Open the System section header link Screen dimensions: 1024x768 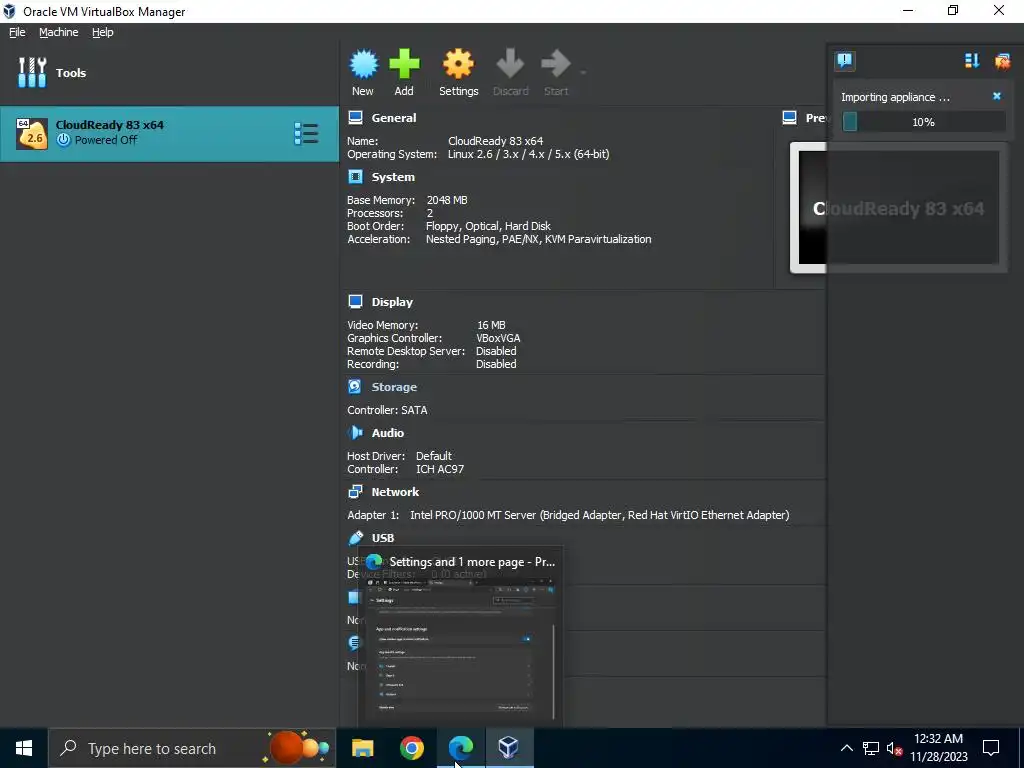tap(392, 177)
